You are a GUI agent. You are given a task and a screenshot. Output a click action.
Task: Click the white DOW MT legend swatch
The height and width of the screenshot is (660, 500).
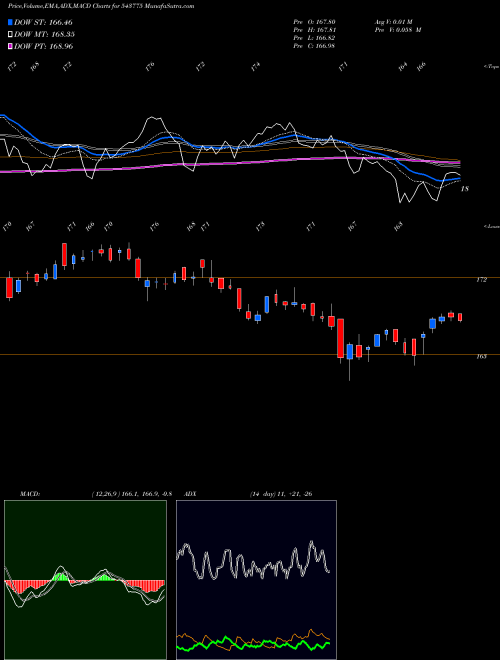10,34
